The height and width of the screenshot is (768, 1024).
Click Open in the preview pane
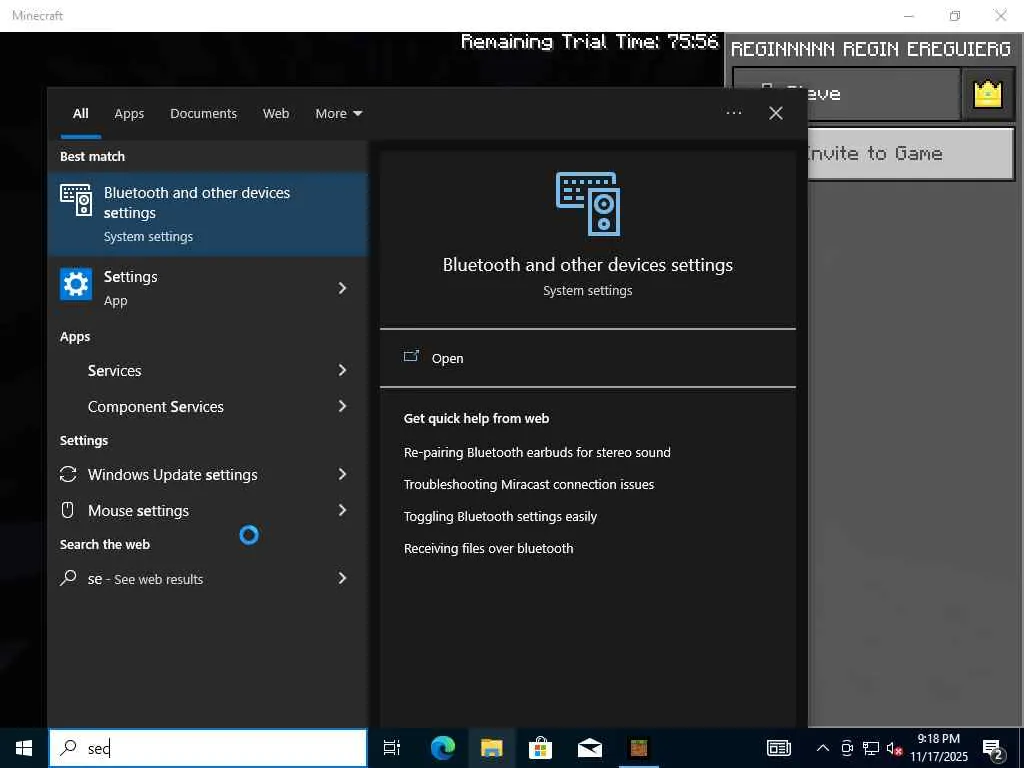pos(588,358)
